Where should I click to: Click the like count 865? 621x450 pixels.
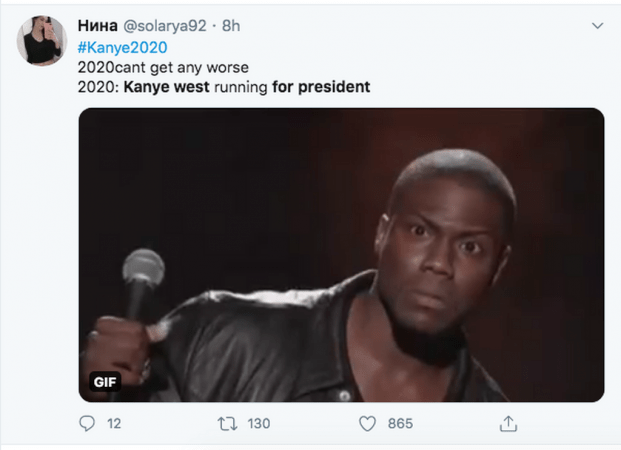(400, 424)
